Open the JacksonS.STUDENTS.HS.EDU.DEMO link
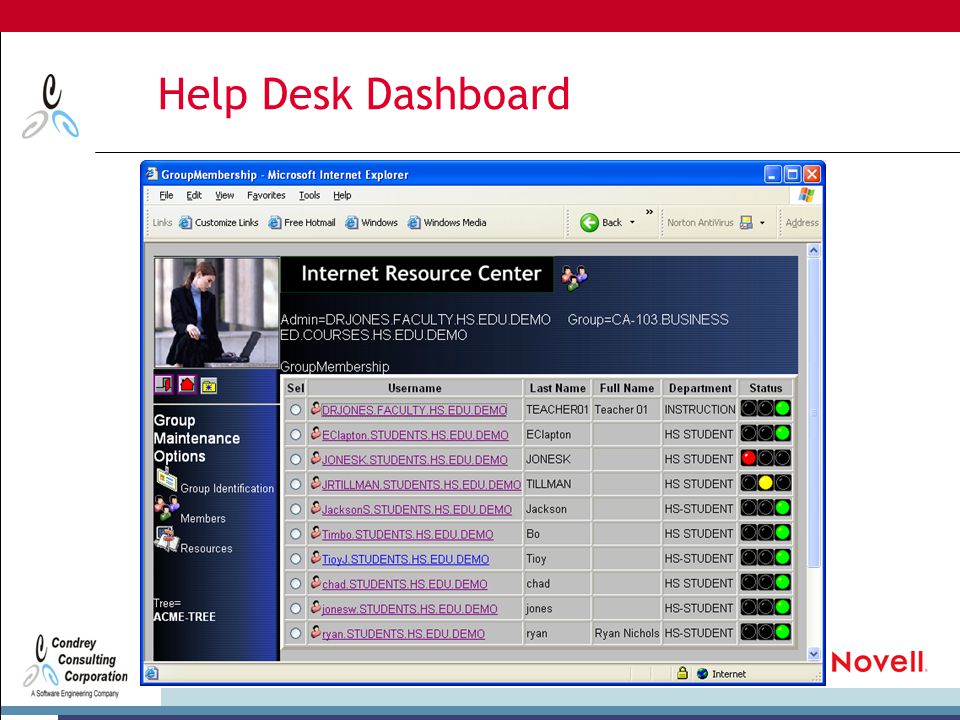This screenshot has height=720, width=960. tap(417, 509)
